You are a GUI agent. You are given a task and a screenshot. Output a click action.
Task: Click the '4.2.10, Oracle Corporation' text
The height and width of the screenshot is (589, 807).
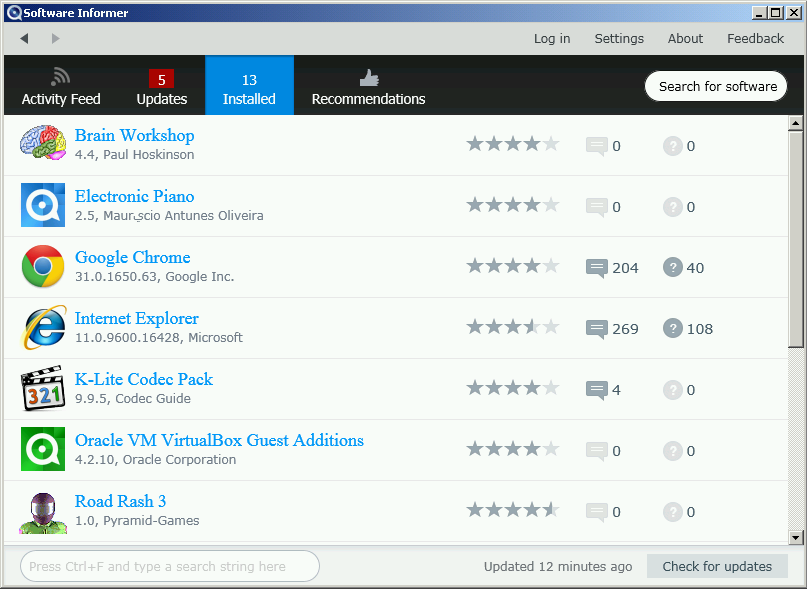click(155, 460)
